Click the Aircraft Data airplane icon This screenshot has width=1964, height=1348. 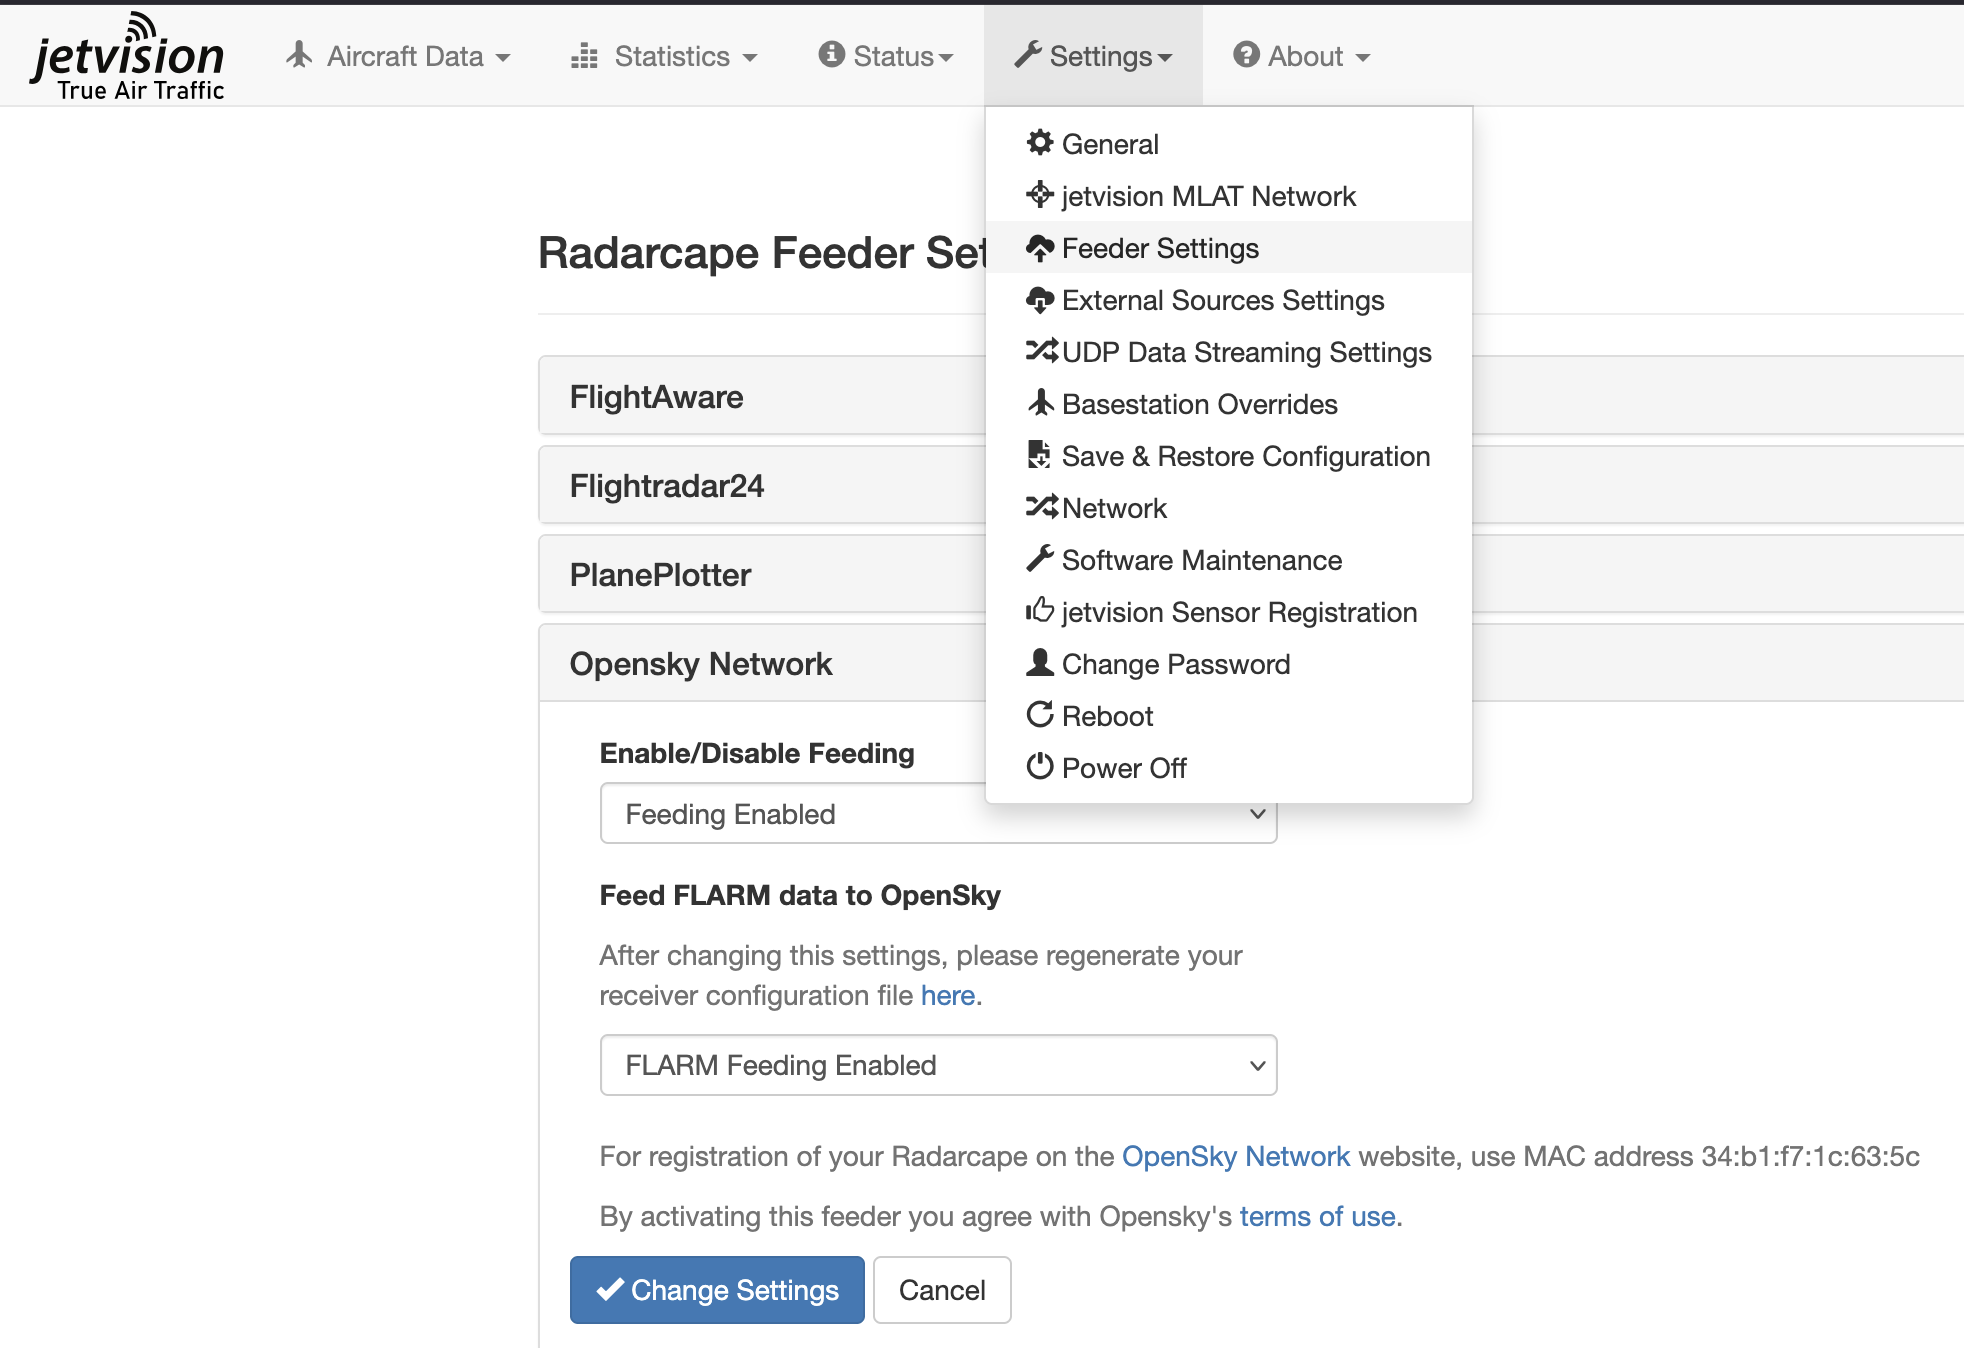pos(298,56)
